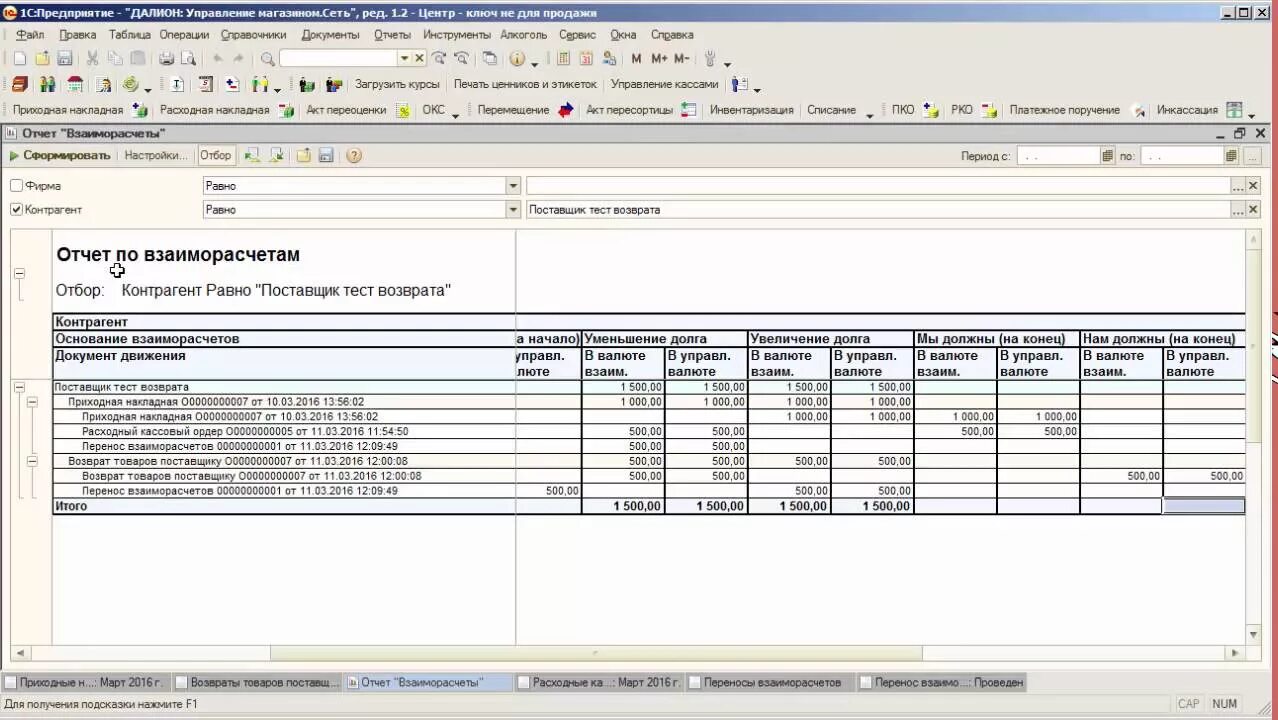The image size is (1278, 720).
Task: Uncheck the Контрагент filter checkbox
Action: [x=16, y=210]
